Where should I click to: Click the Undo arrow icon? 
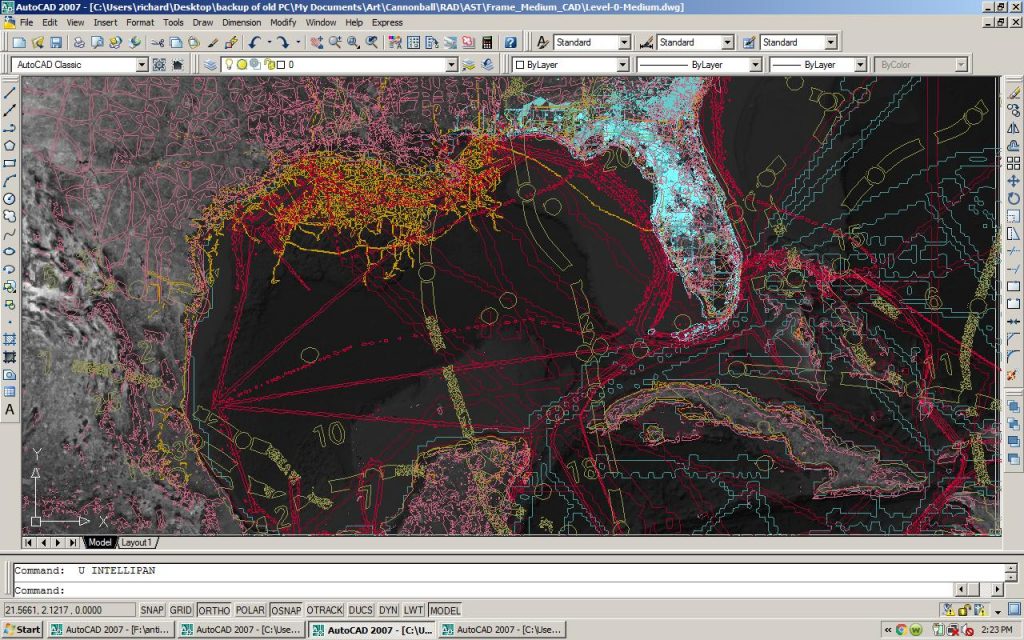255,43
